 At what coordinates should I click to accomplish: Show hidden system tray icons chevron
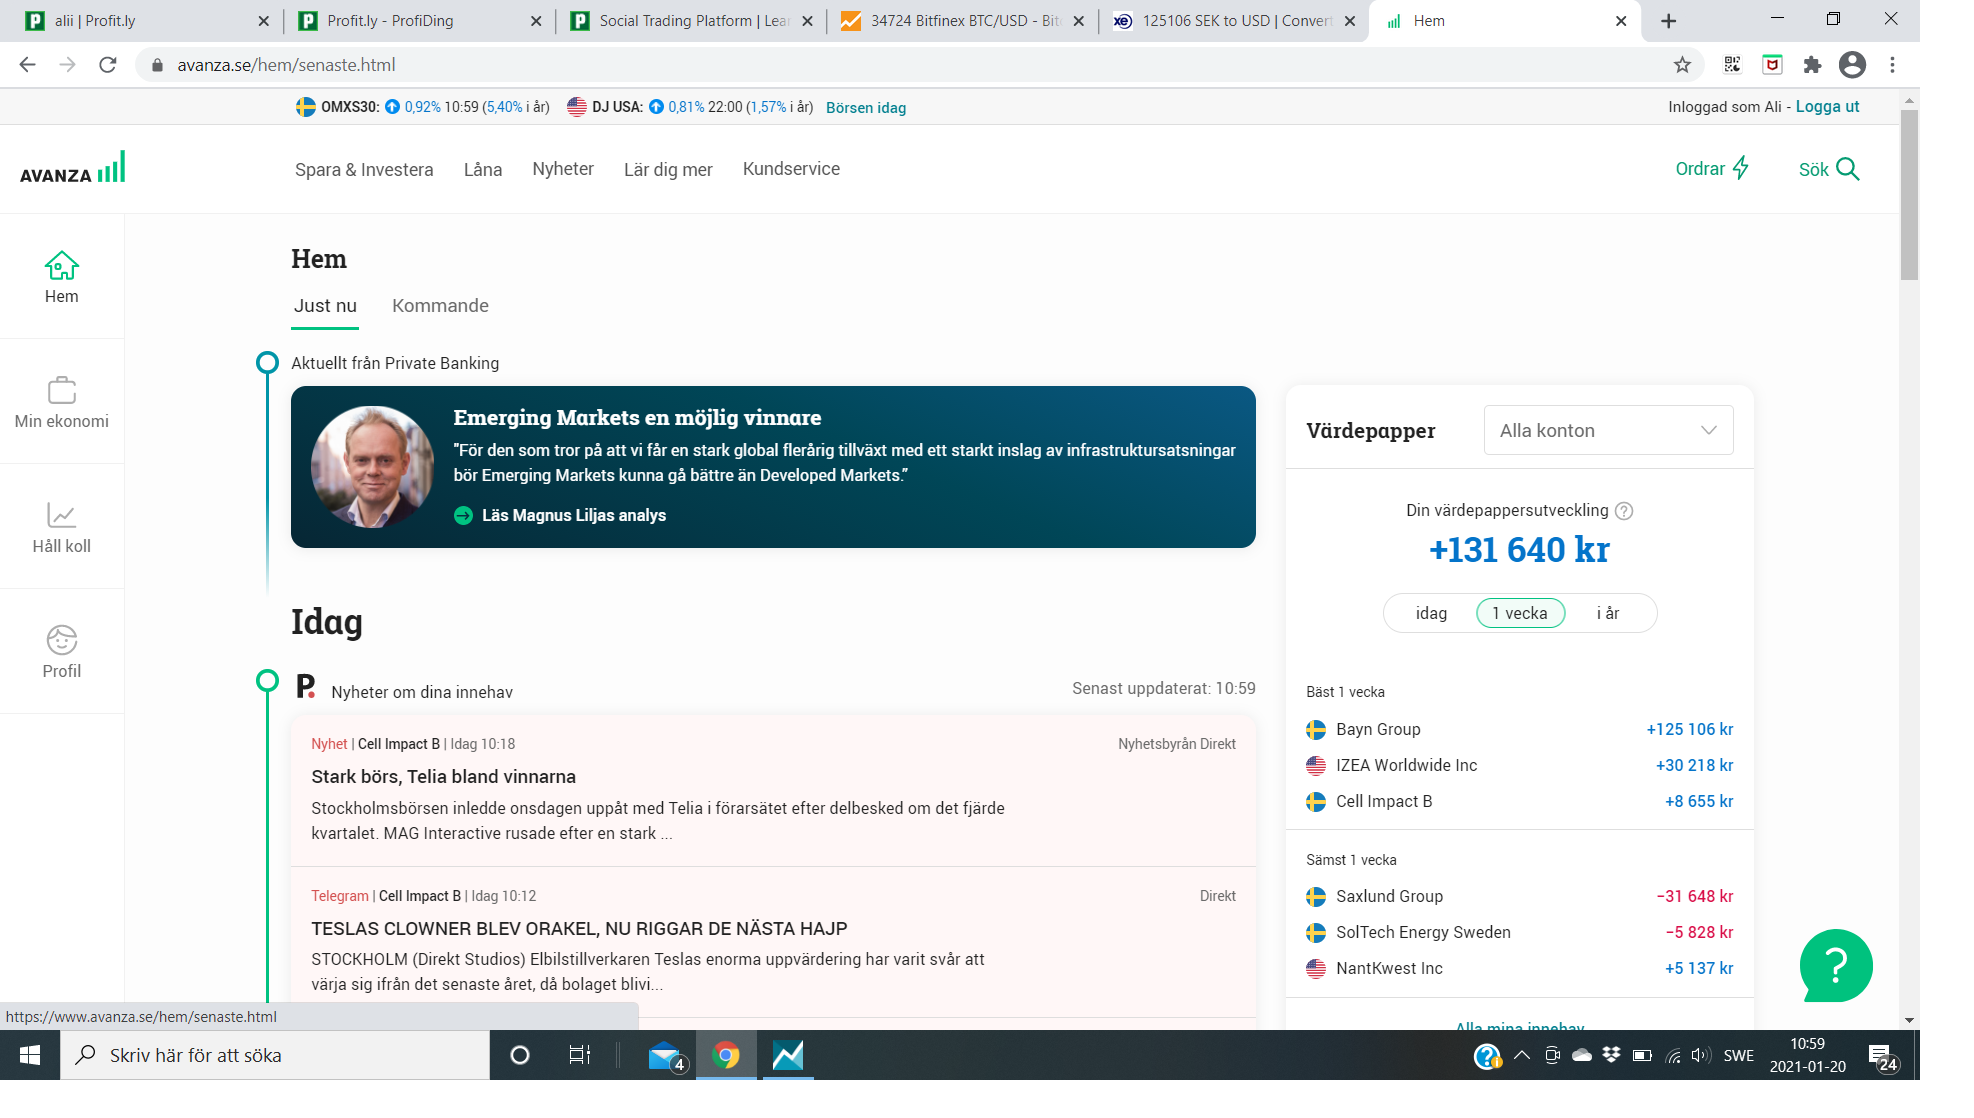(x=1521, y=1055)
